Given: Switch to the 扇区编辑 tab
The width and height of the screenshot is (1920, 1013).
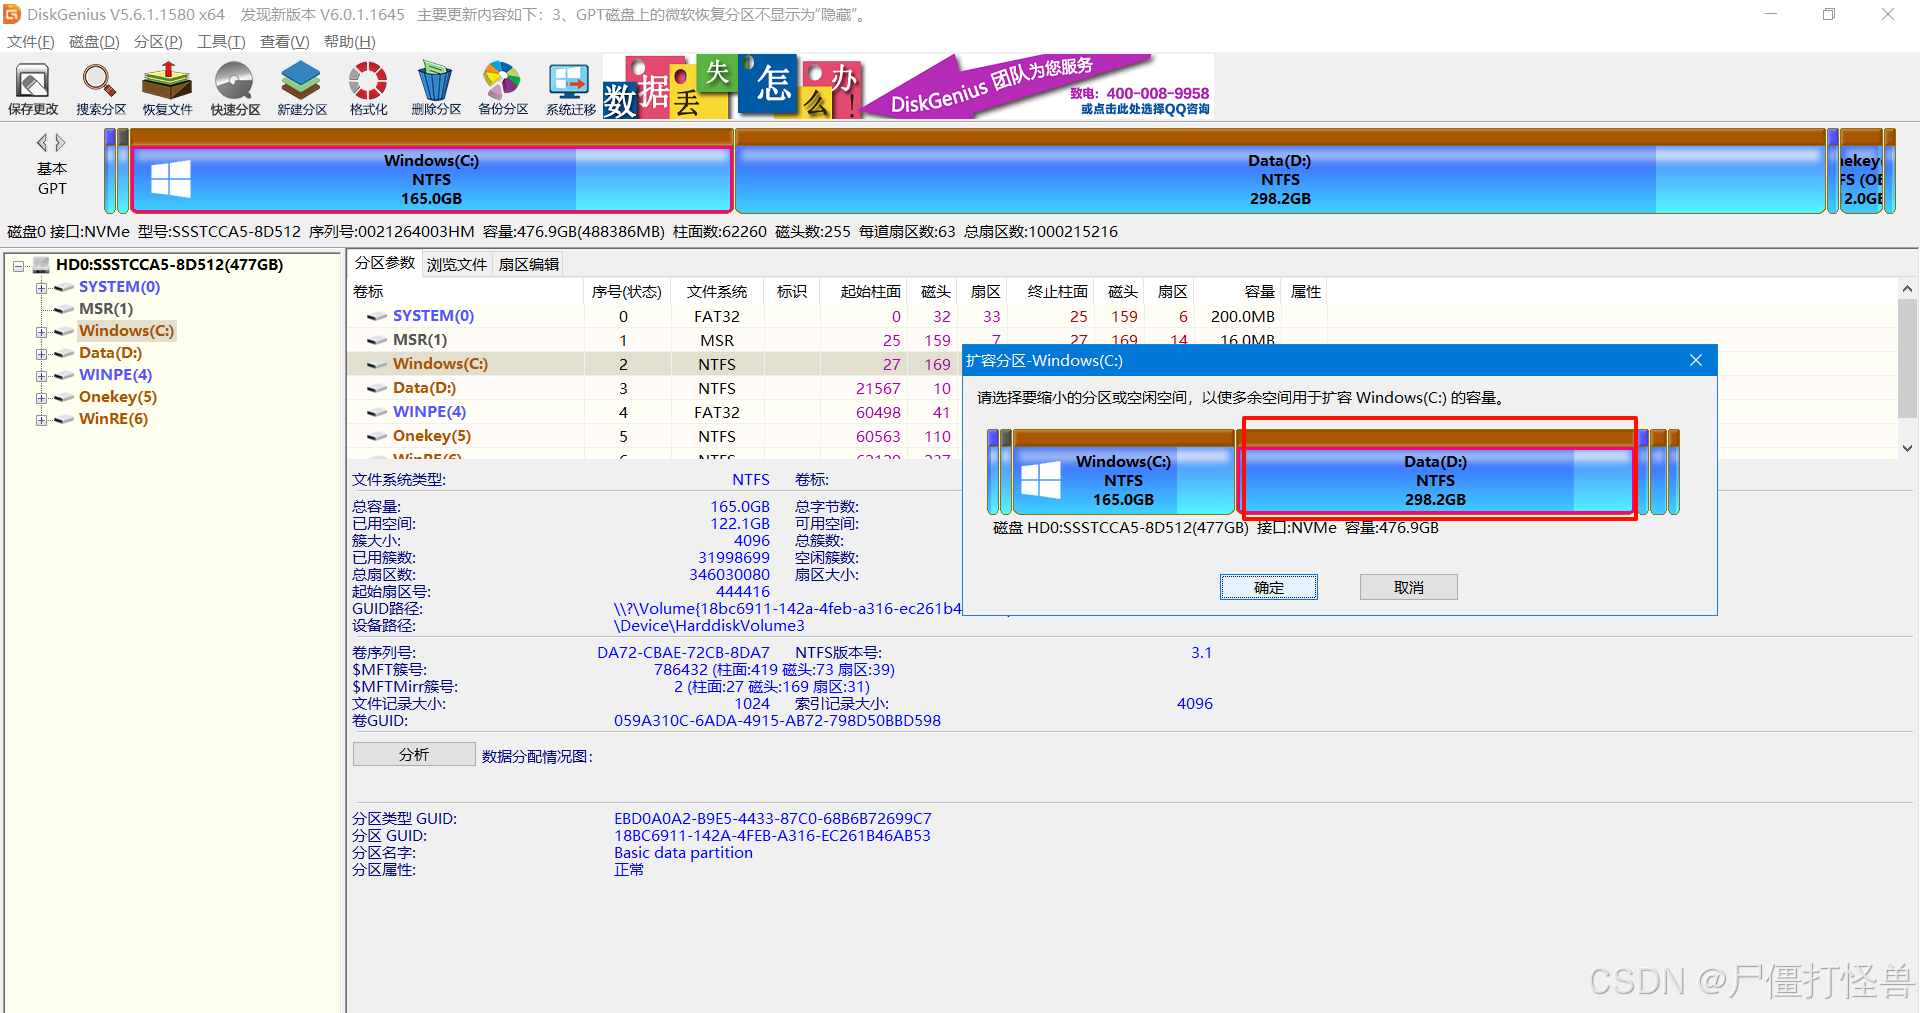Looking at the screenshot, I should tap(529, 264).
